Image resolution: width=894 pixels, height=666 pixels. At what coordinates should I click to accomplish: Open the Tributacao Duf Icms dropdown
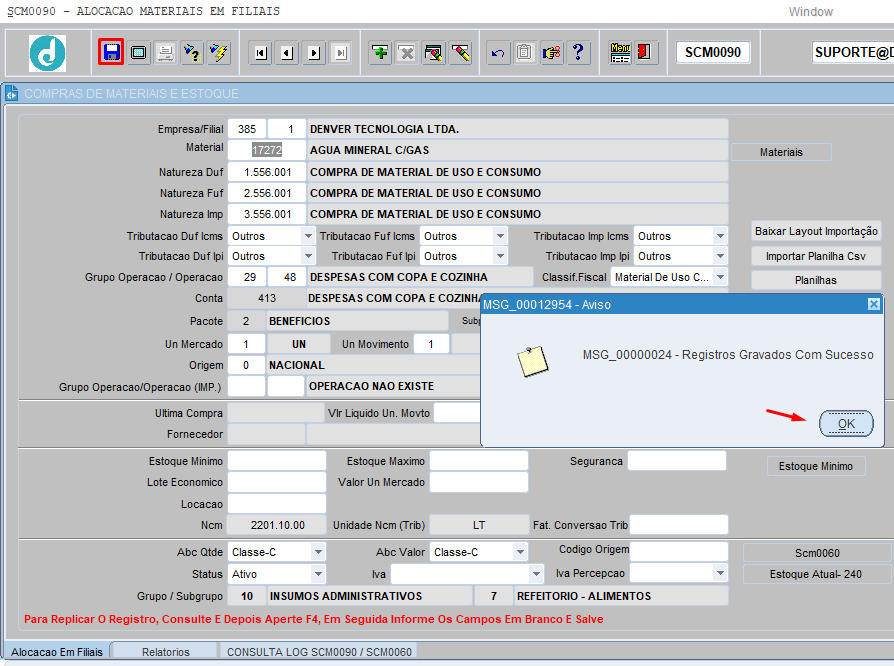click(308, 235)
